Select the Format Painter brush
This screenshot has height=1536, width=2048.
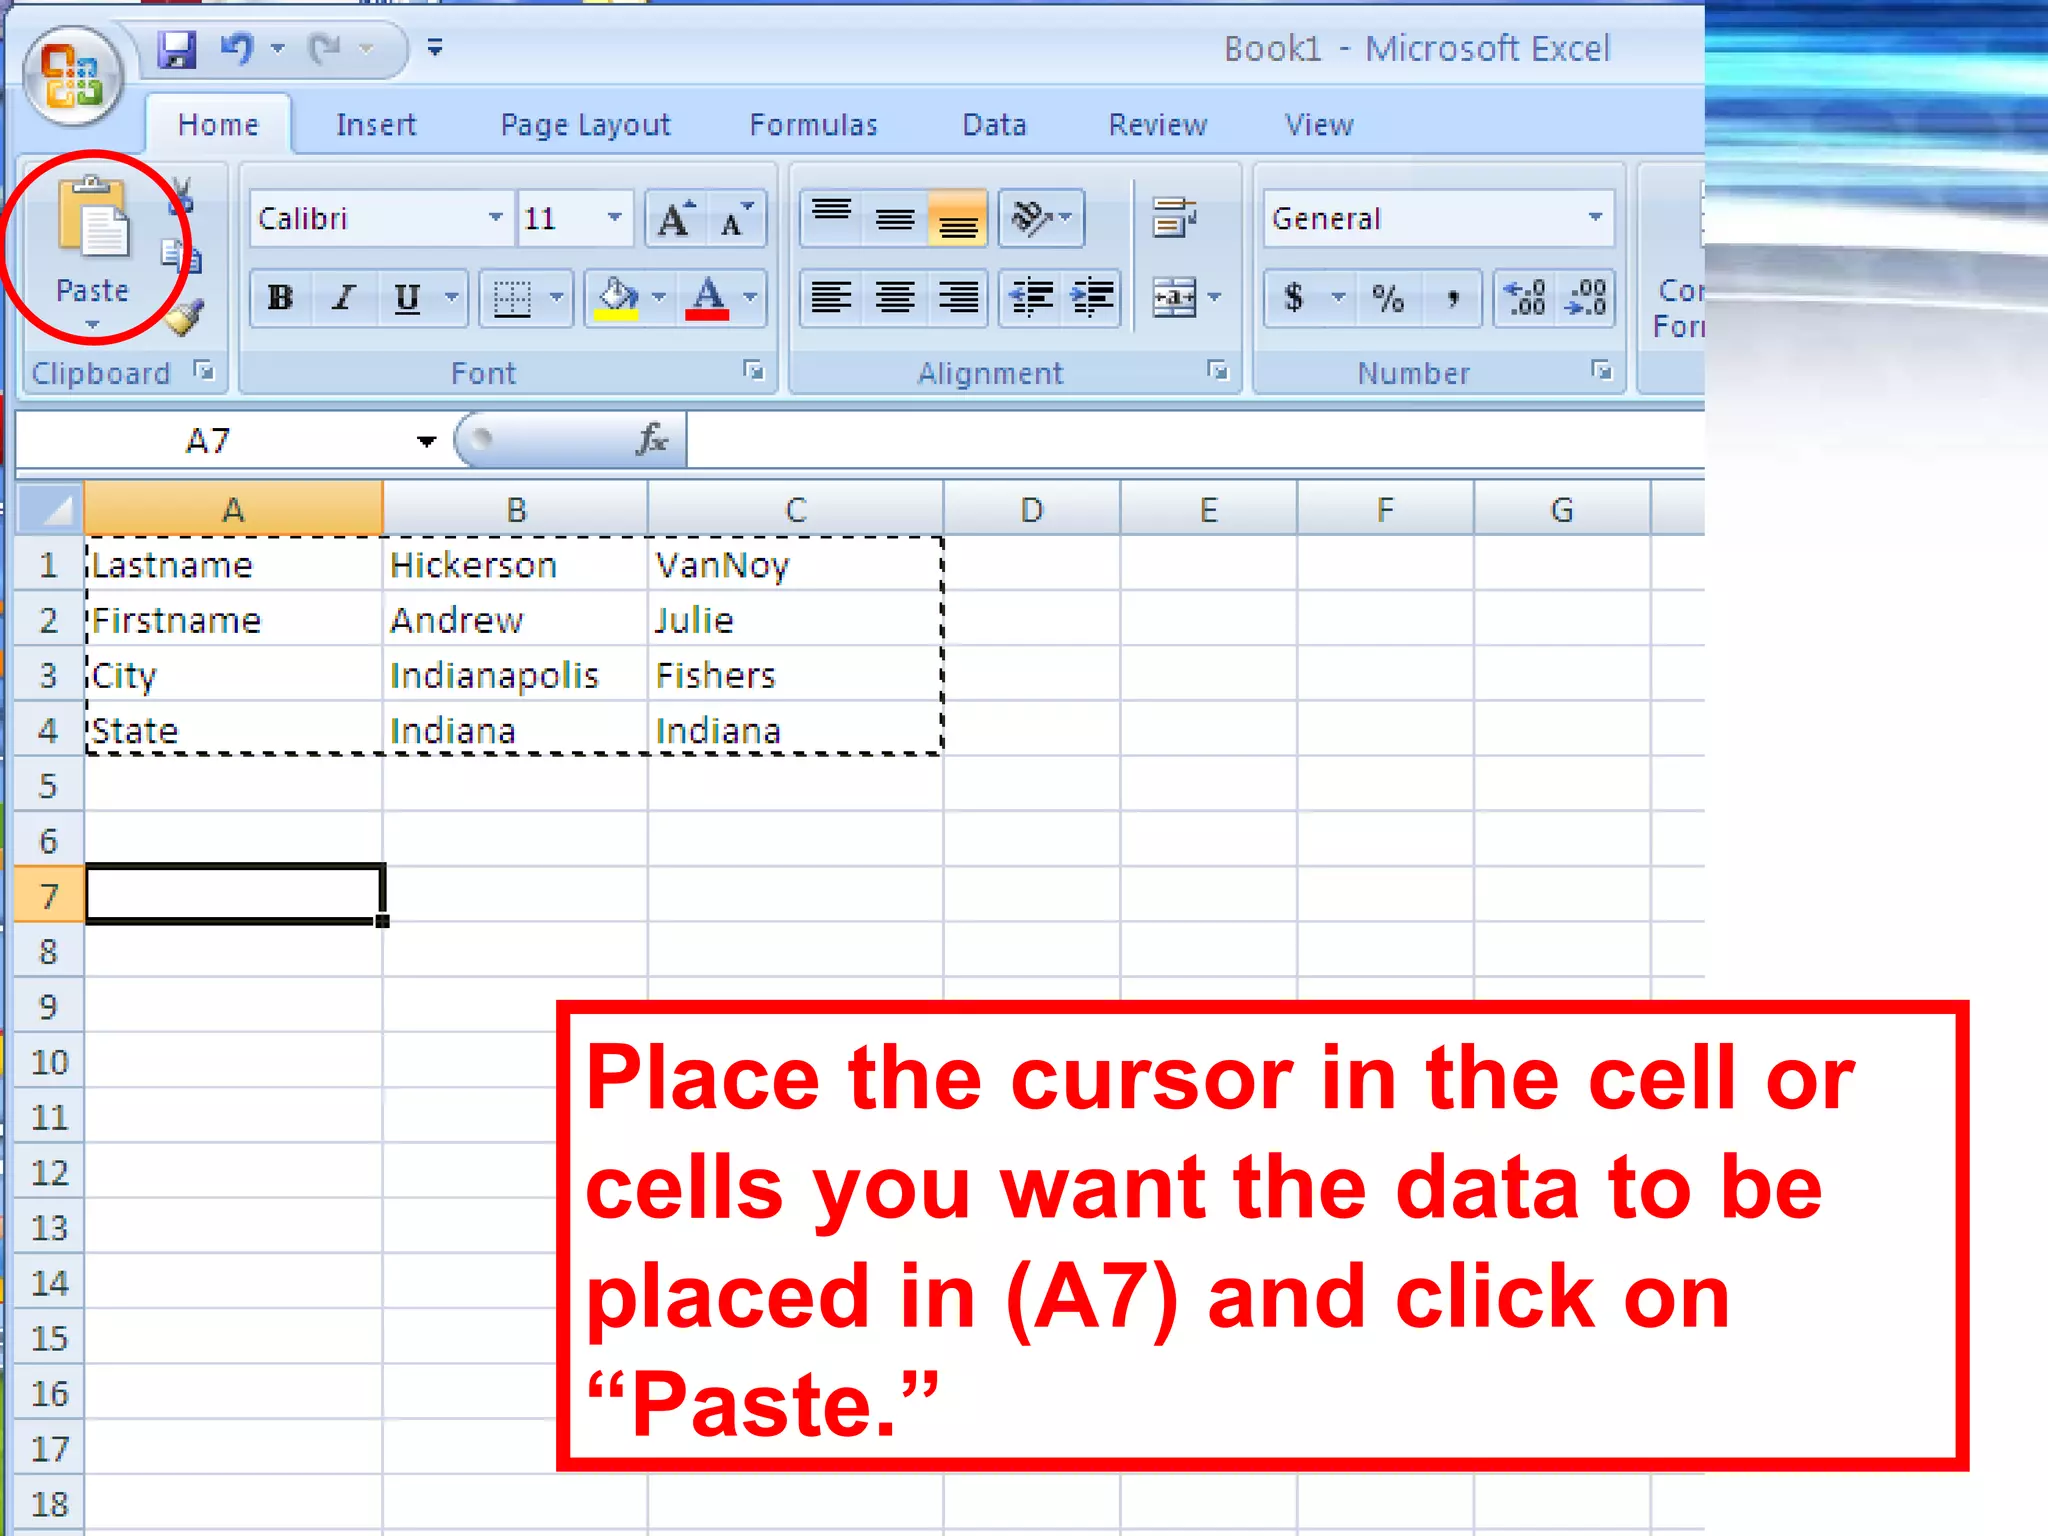click(183, 316)
